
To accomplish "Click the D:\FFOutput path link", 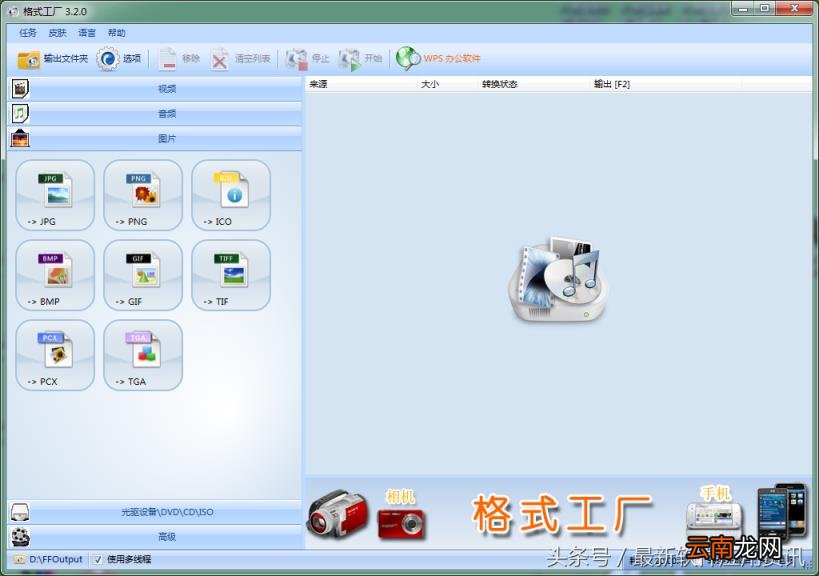I will click(x=56, y=559).
